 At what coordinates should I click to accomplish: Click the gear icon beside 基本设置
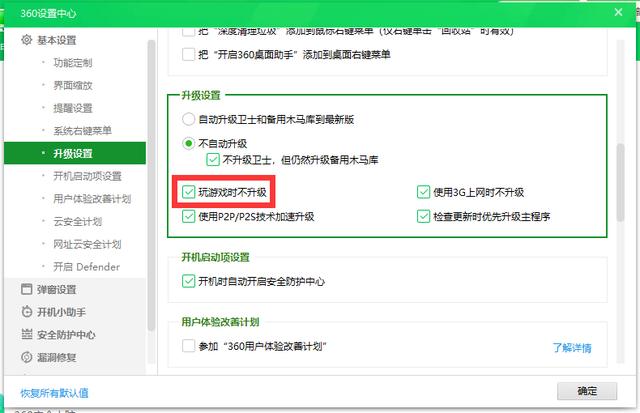tap(27, 40)
